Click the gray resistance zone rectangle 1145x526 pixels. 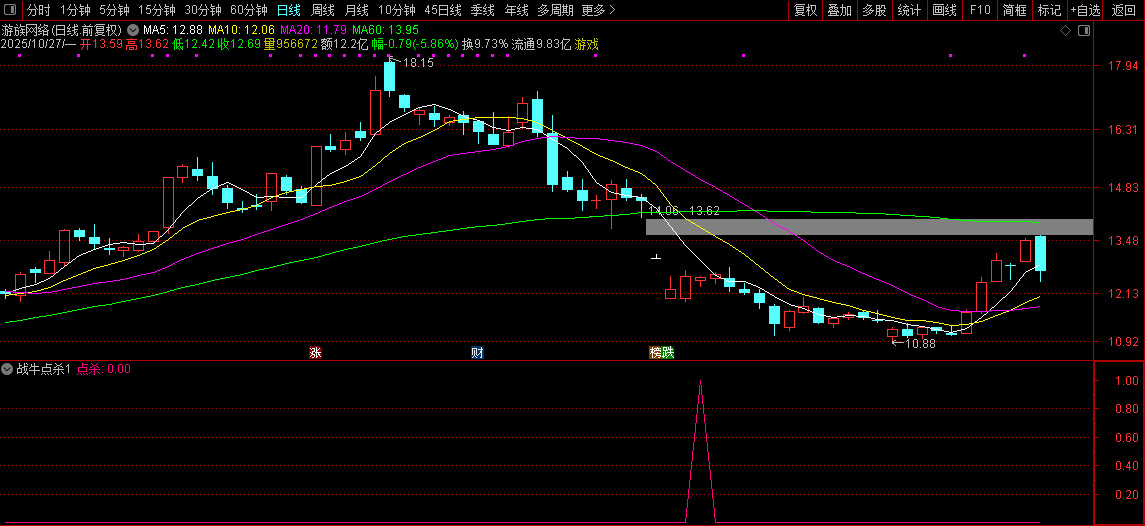(x=868, y=227)
